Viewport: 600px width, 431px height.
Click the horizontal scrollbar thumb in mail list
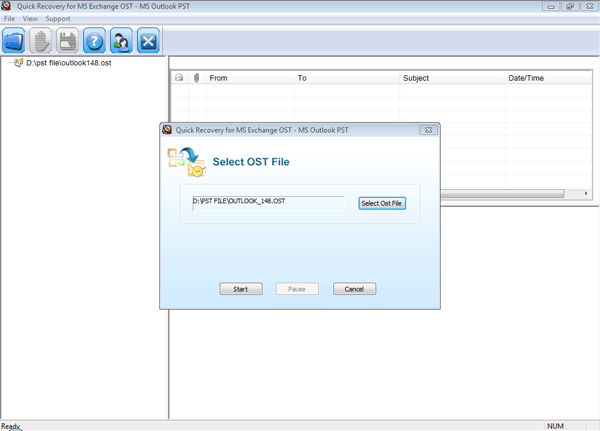tap(502, 194)
